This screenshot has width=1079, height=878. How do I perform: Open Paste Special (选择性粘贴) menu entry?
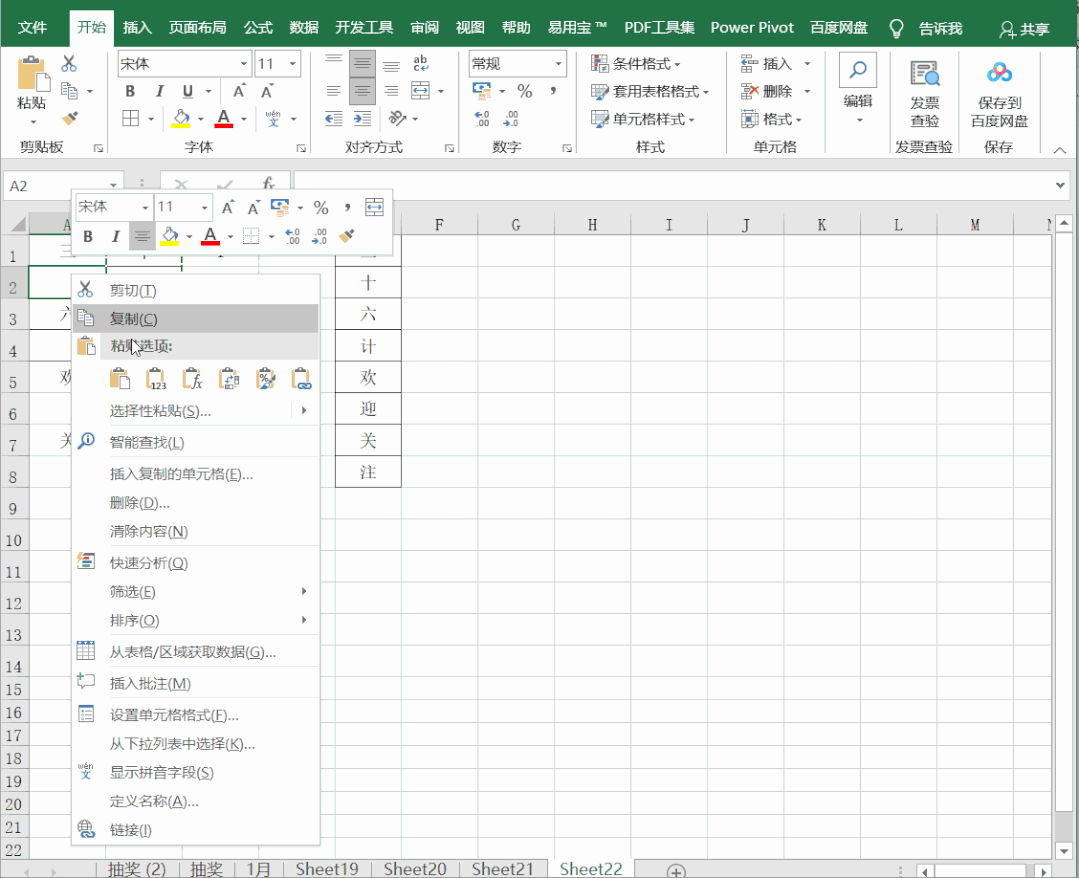pyautogui.click(x=196, y=411)
